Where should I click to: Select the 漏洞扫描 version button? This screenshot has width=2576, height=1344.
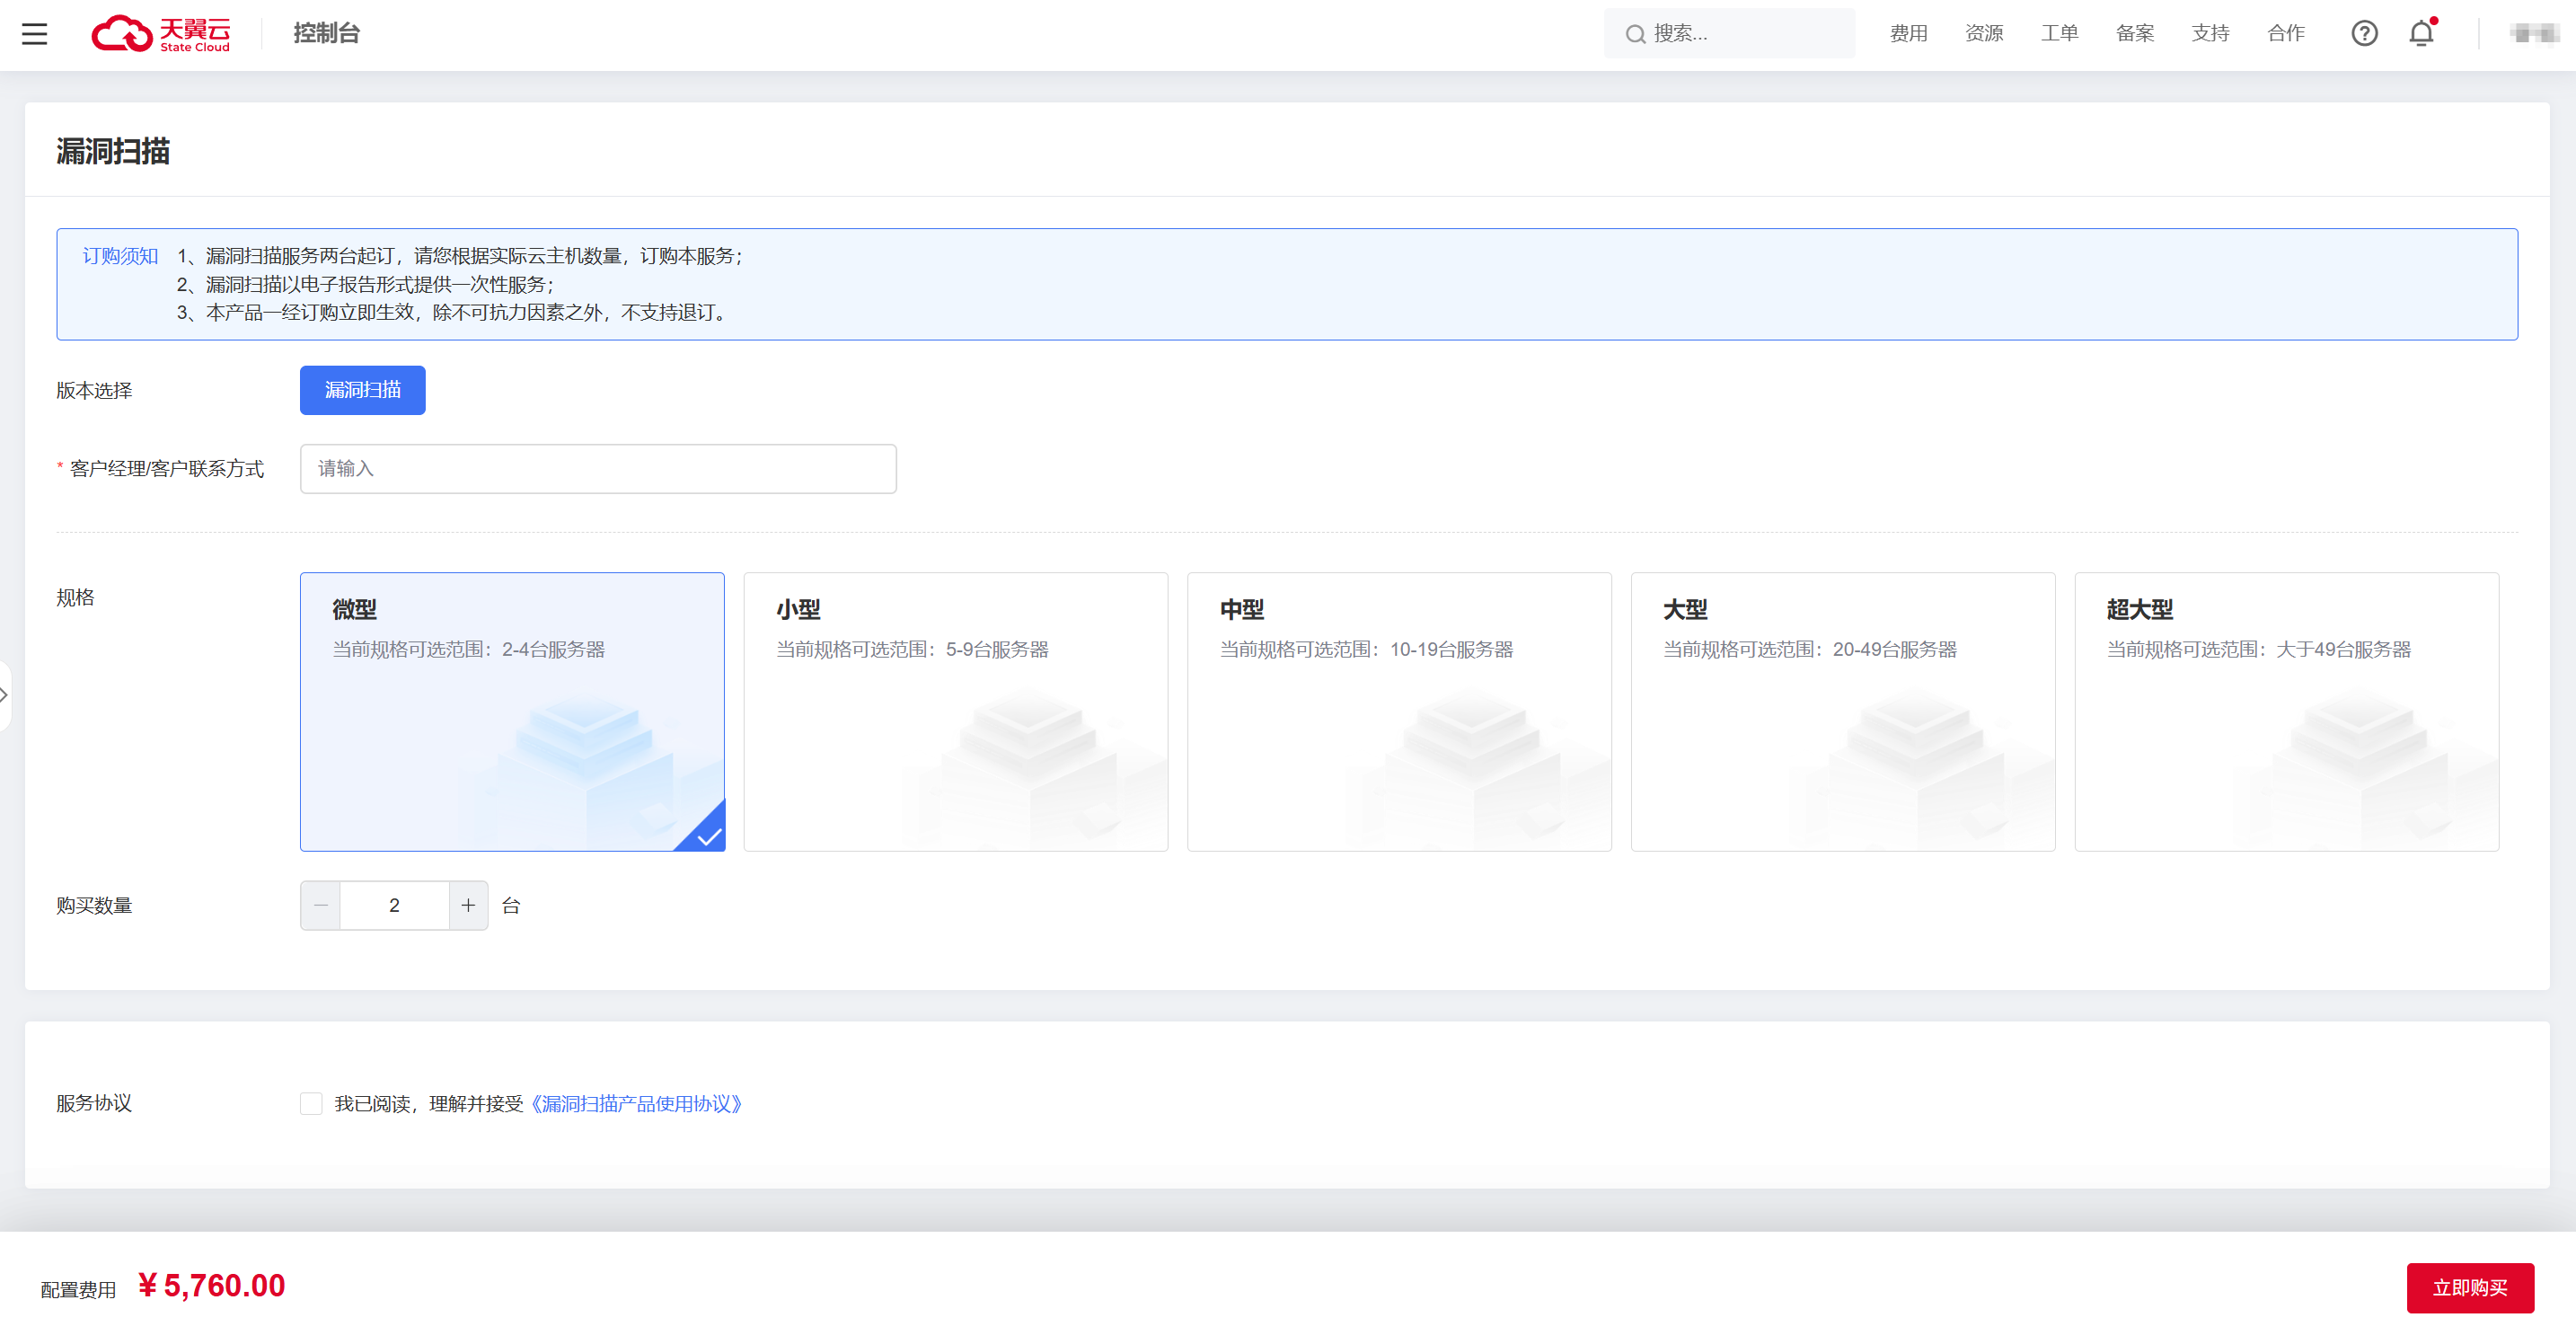tap(362, 390)
